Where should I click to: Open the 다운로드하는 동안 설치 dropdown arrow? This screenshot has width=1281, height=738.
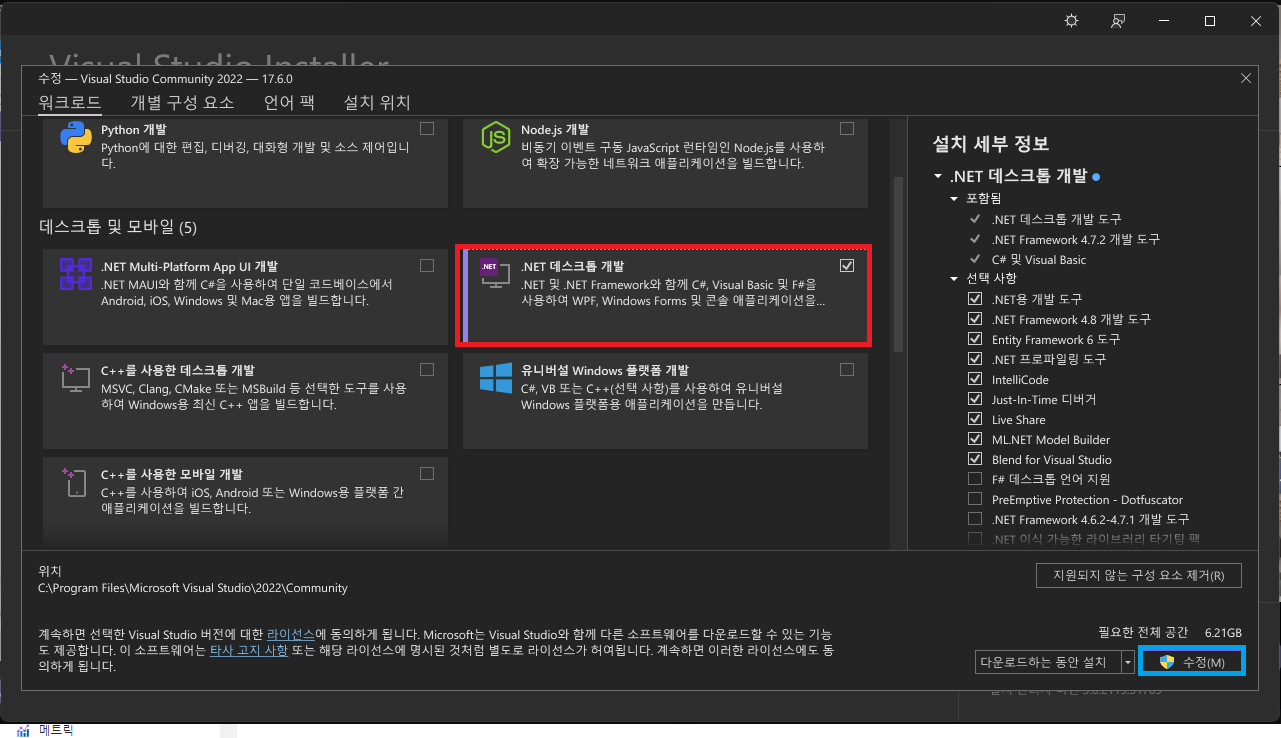pyautogui.click(x=1128, y=662)
